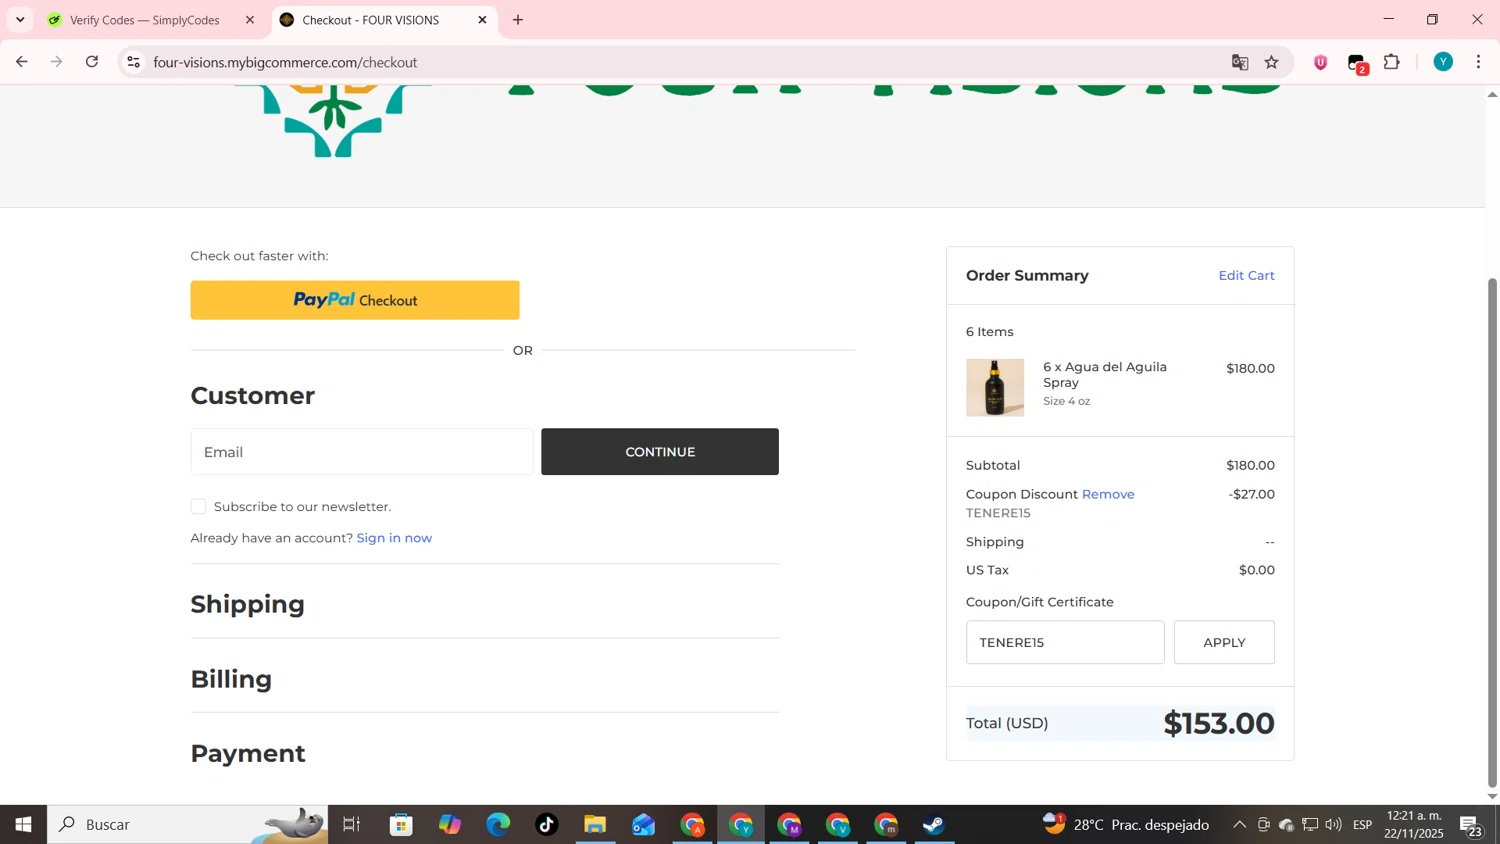Open Outlook from the taskbar
This screenshot has height=844, width=1500.
pos(643,825)
